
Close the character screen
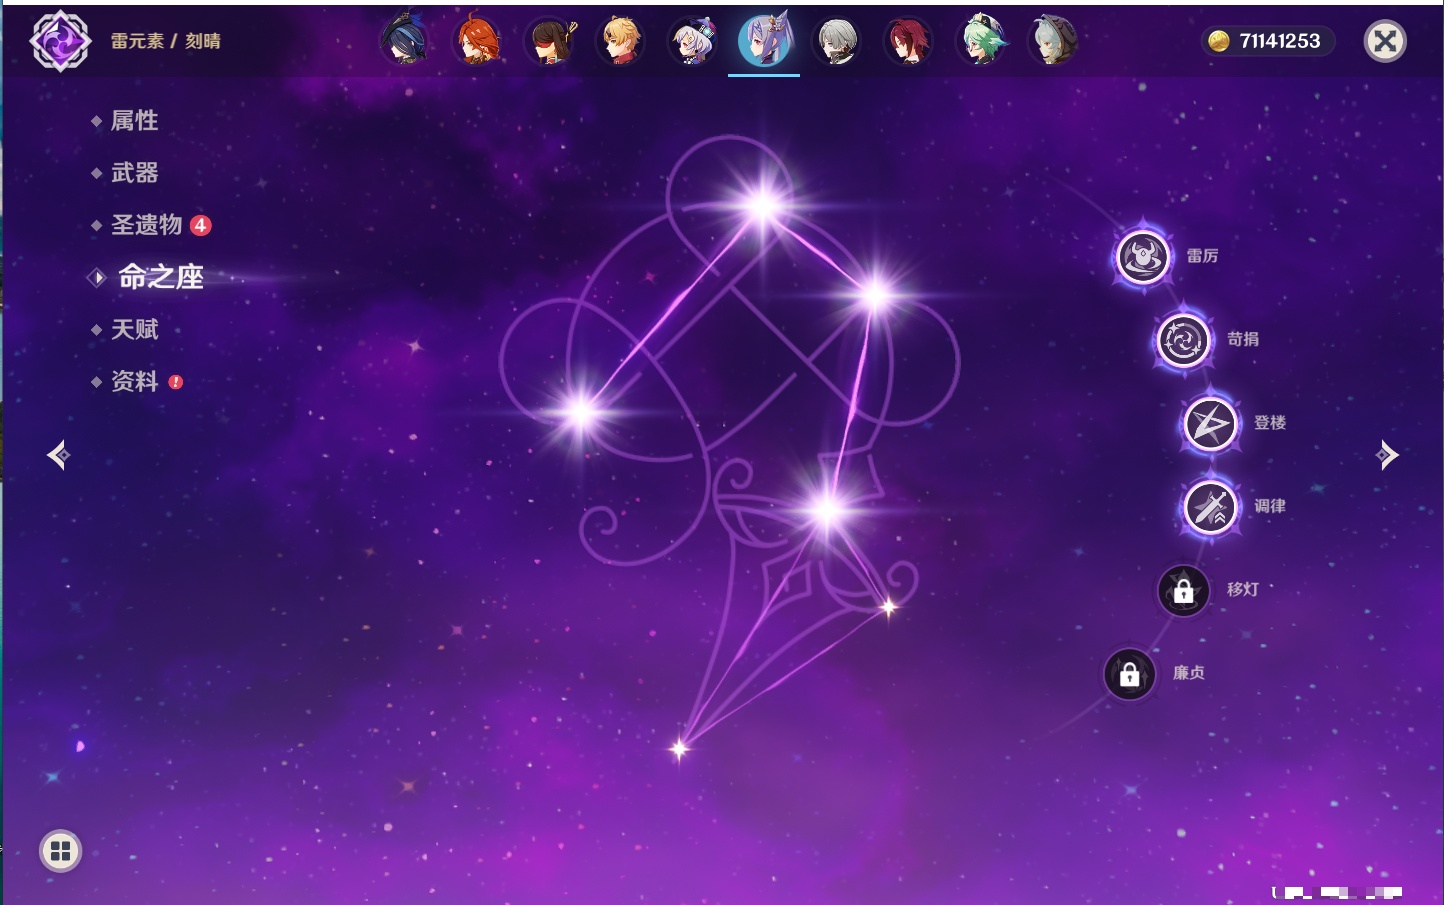(1385, 41)
